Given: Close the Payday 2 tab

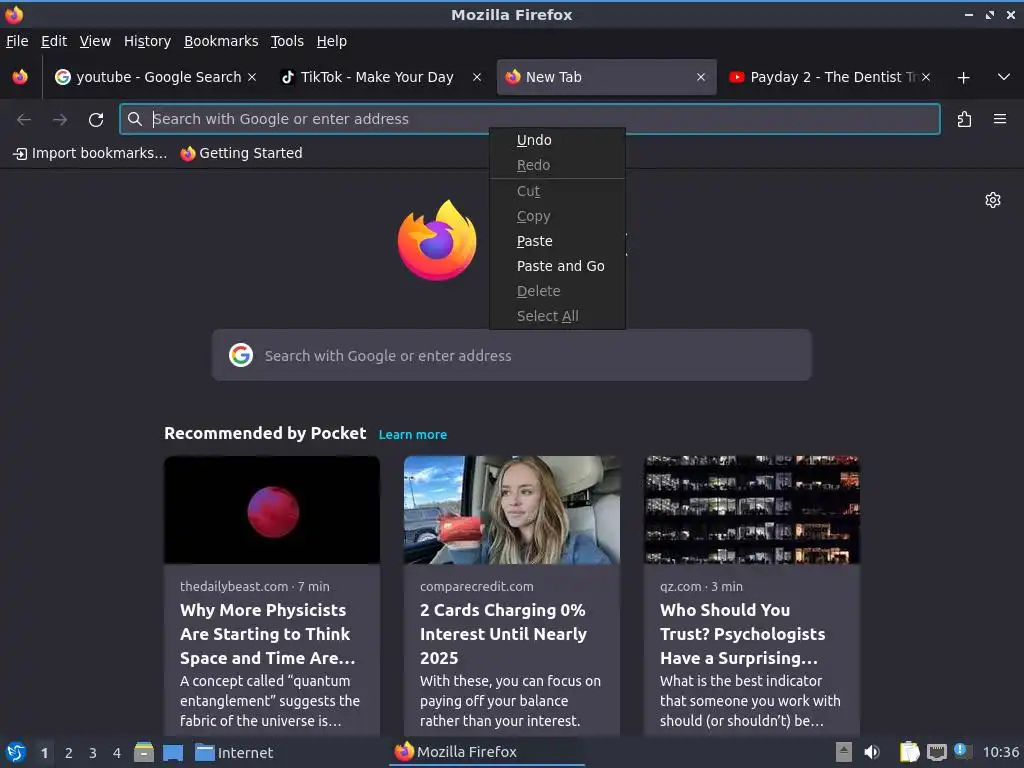Looking at the screenshot, I should (926, 77).
